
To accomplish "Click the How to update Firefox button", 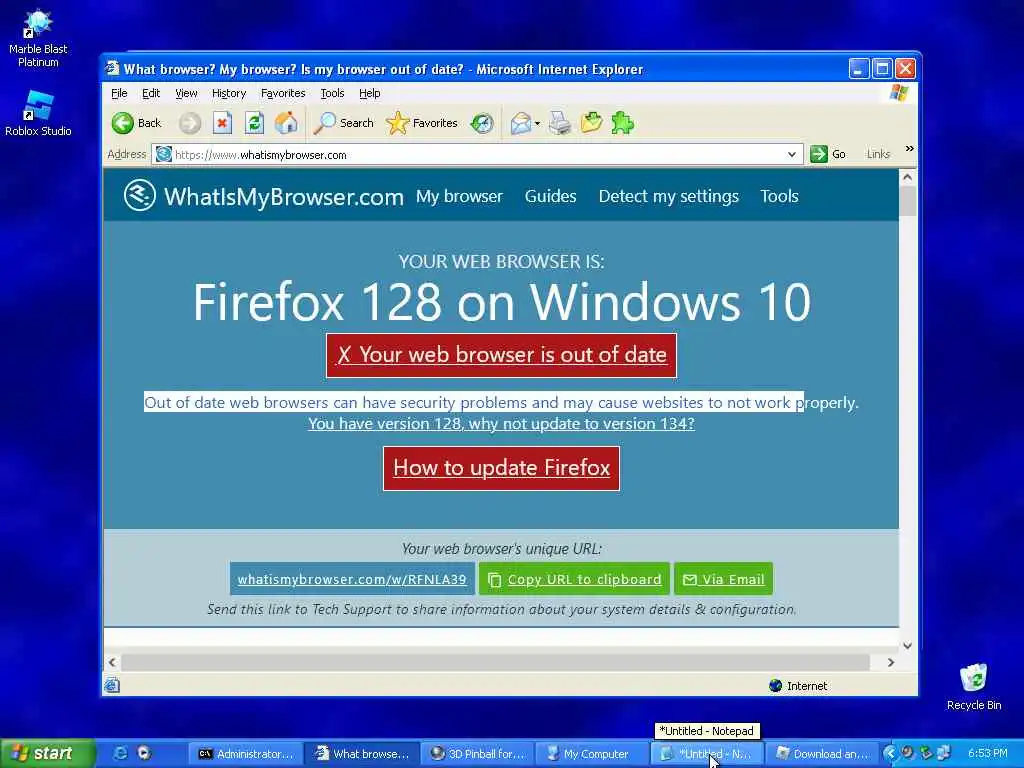I will (502, 468).
